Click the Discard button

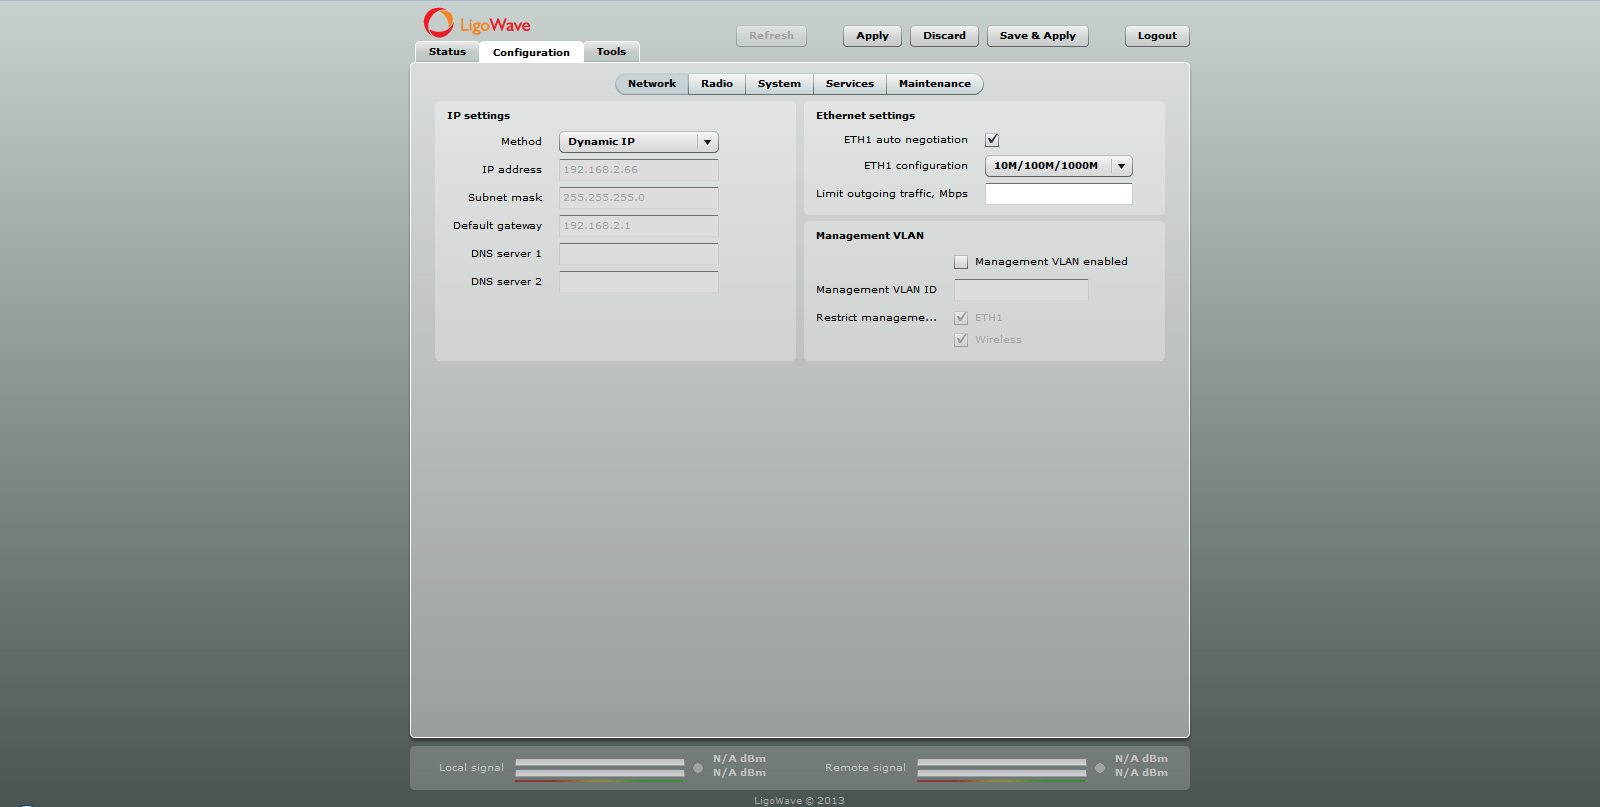click(944, 36)
